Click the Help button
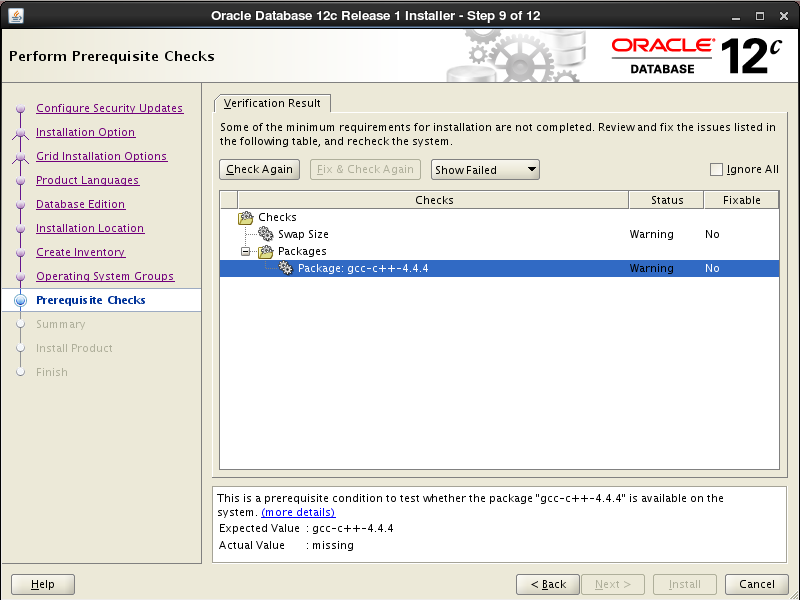 tap(43, 584)
